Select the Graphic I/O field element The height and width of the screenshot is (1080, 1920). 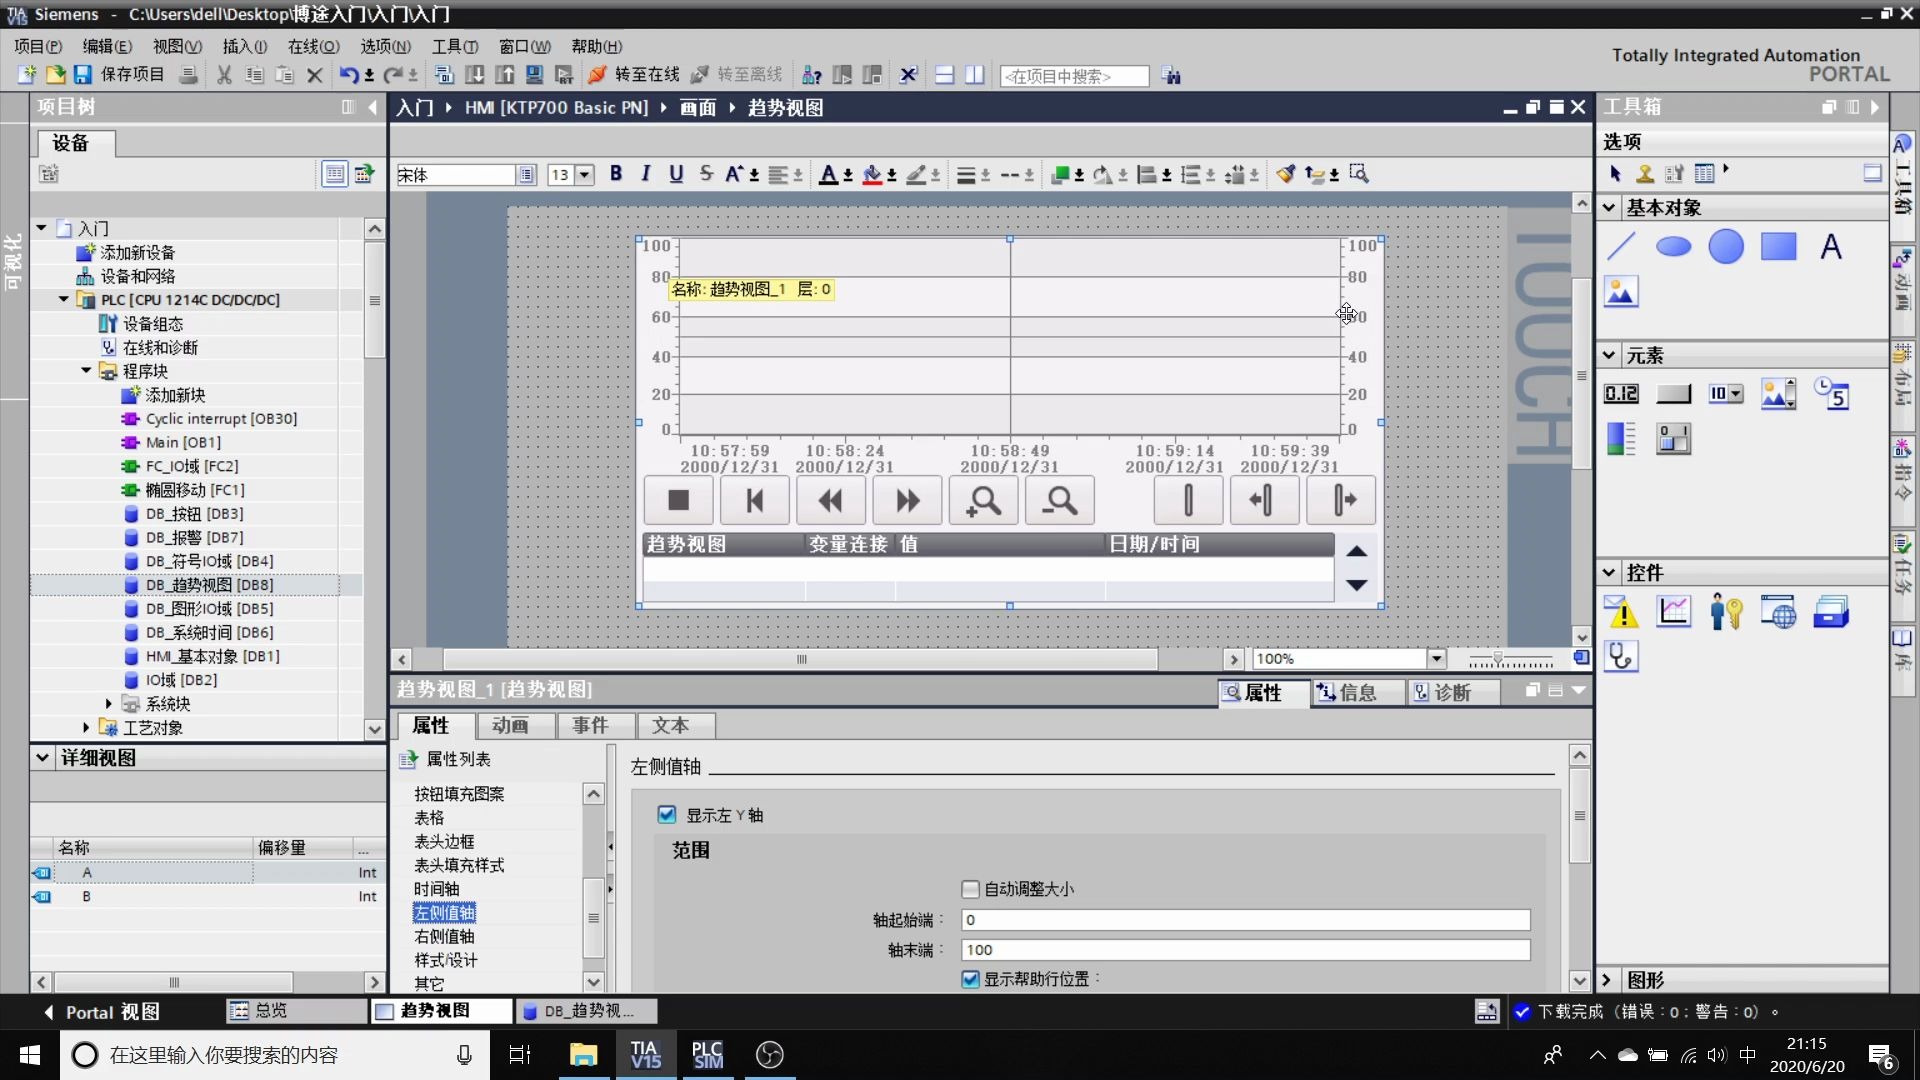tap(1778, 394)
